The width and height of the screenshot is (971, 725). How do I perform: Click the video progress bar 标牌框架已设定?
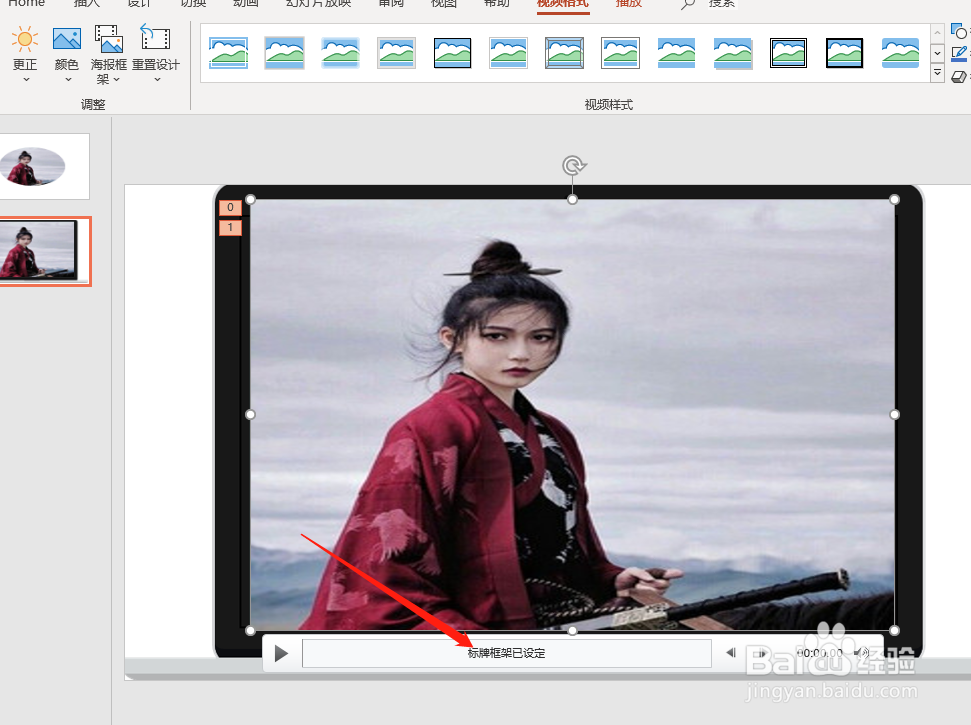507,653
